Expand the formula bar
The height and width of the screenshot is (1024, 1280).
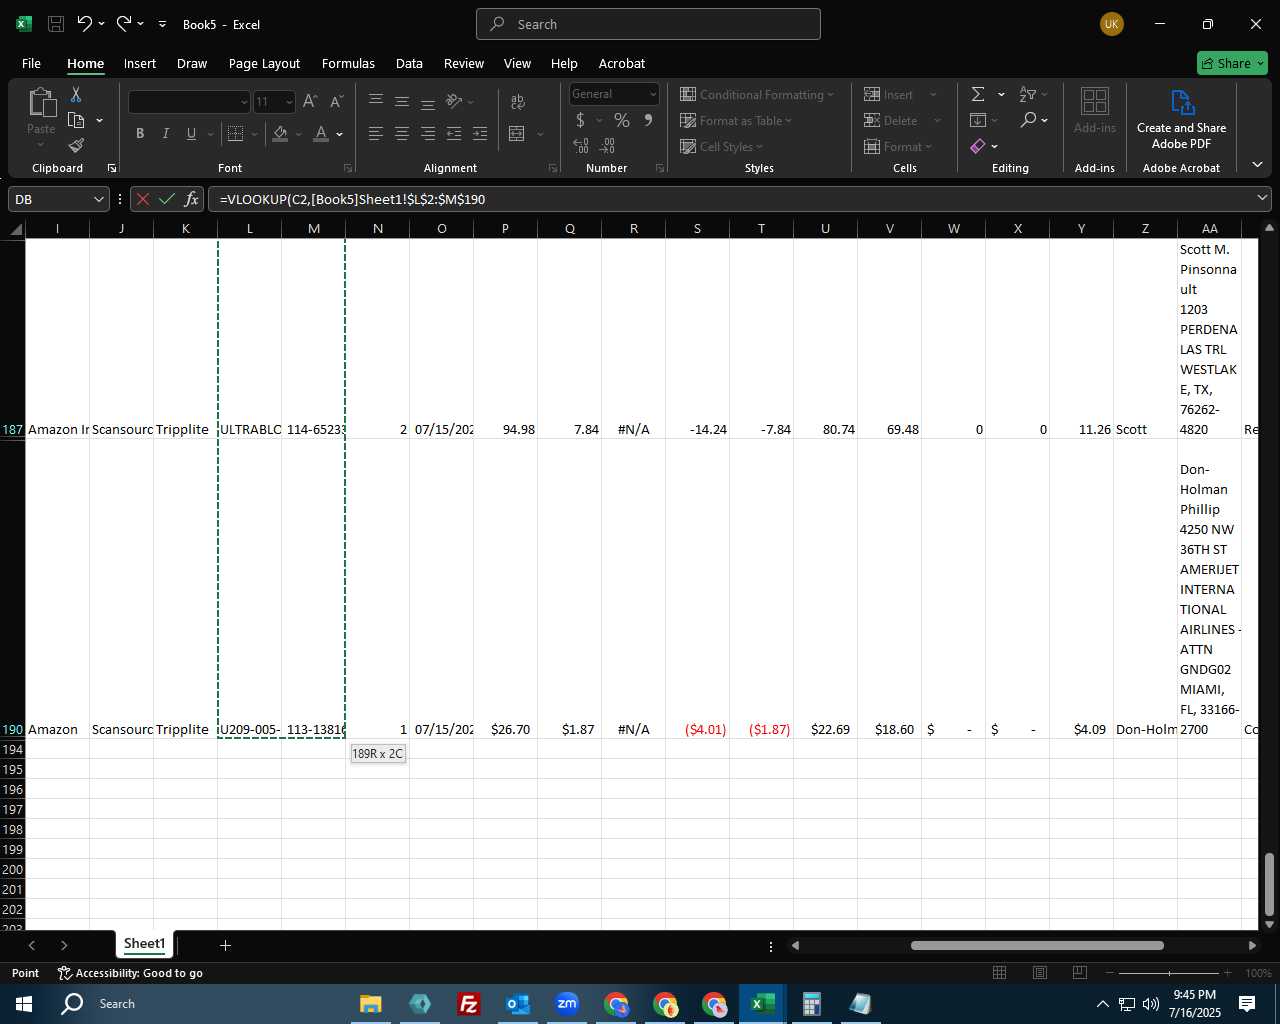1262,198
